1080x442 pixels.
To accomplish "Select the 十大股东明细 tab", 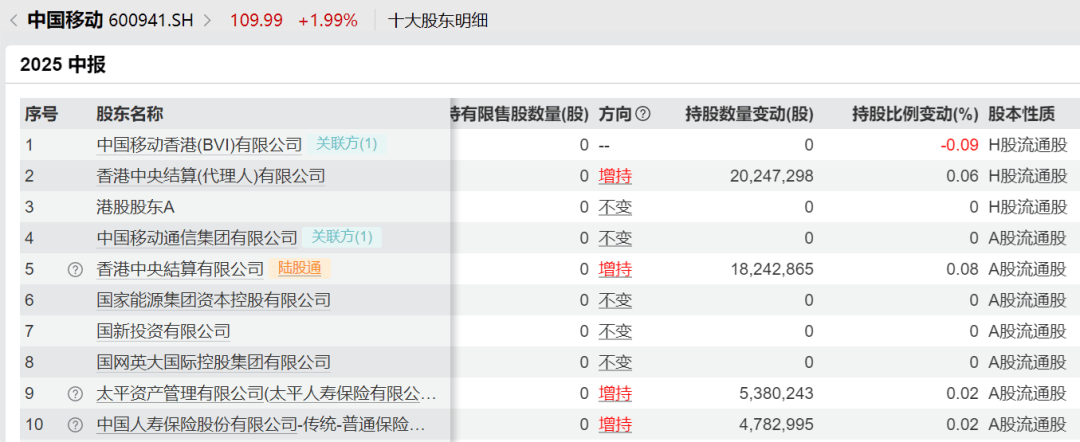I will 438,20.
